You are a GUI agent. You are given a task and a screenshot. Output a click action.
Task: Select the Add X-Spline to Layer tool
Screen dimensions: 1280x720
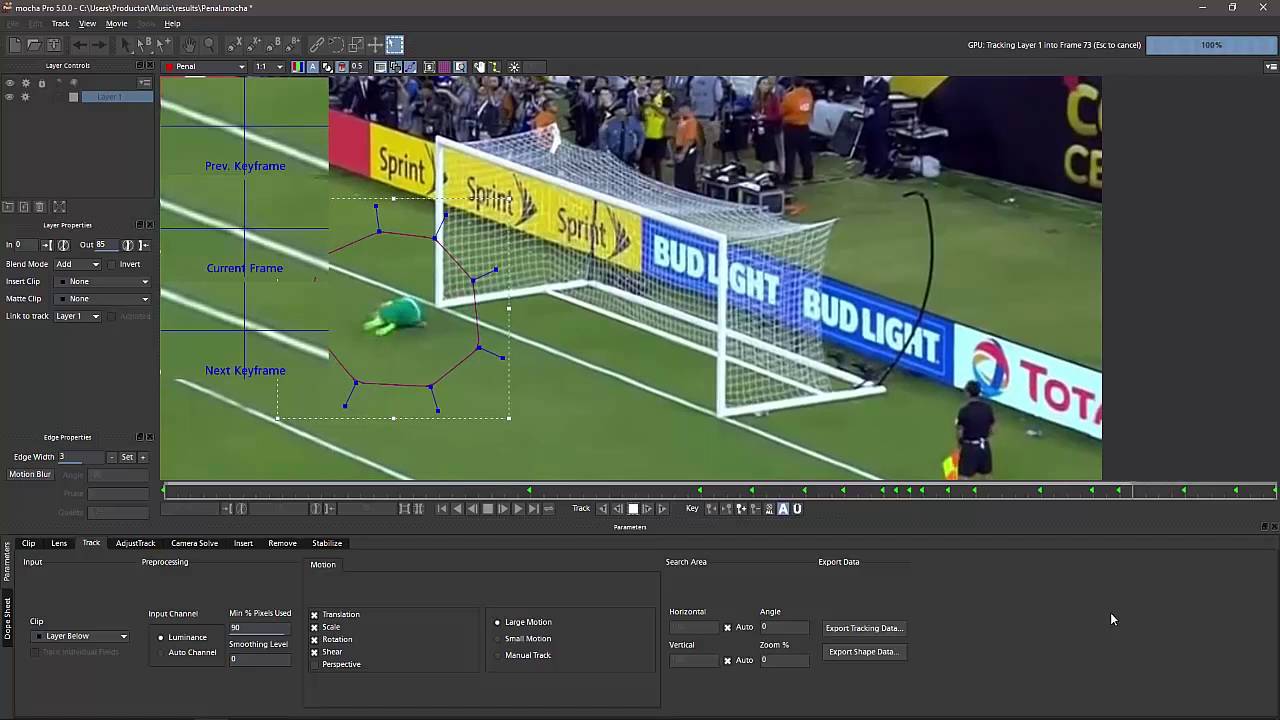pos(254,45)
